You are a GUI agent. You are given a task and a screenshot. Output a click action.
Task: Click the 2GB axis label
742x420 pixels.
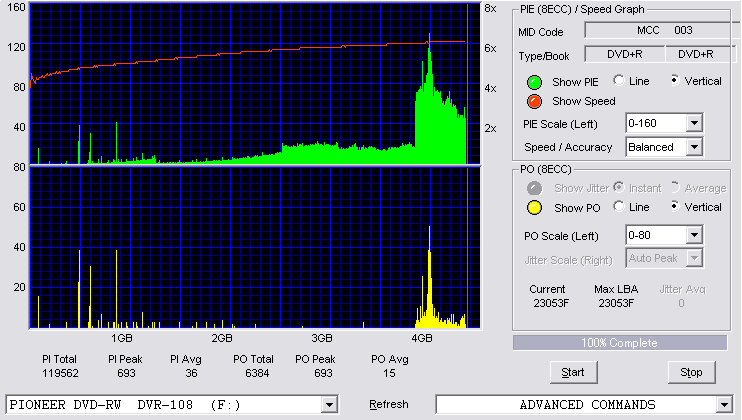(221, 338)
